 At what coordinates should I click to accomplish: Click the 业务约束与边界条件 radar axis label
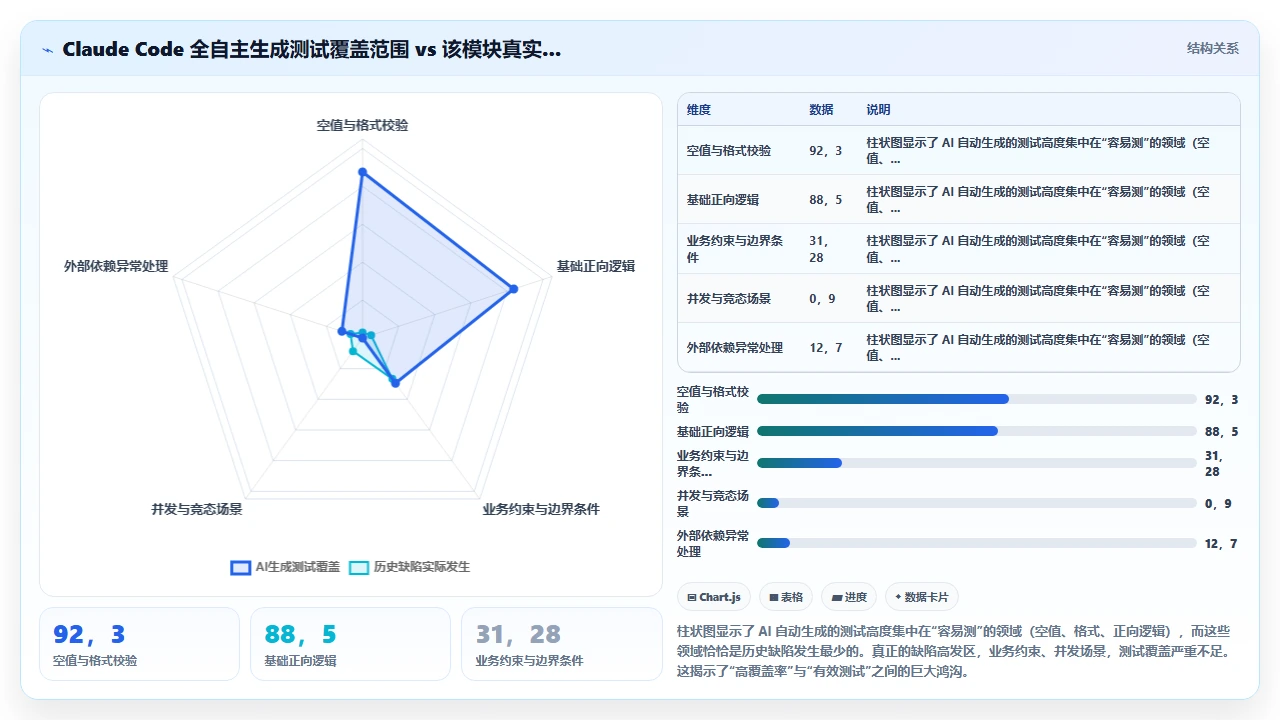coord(541,509)
